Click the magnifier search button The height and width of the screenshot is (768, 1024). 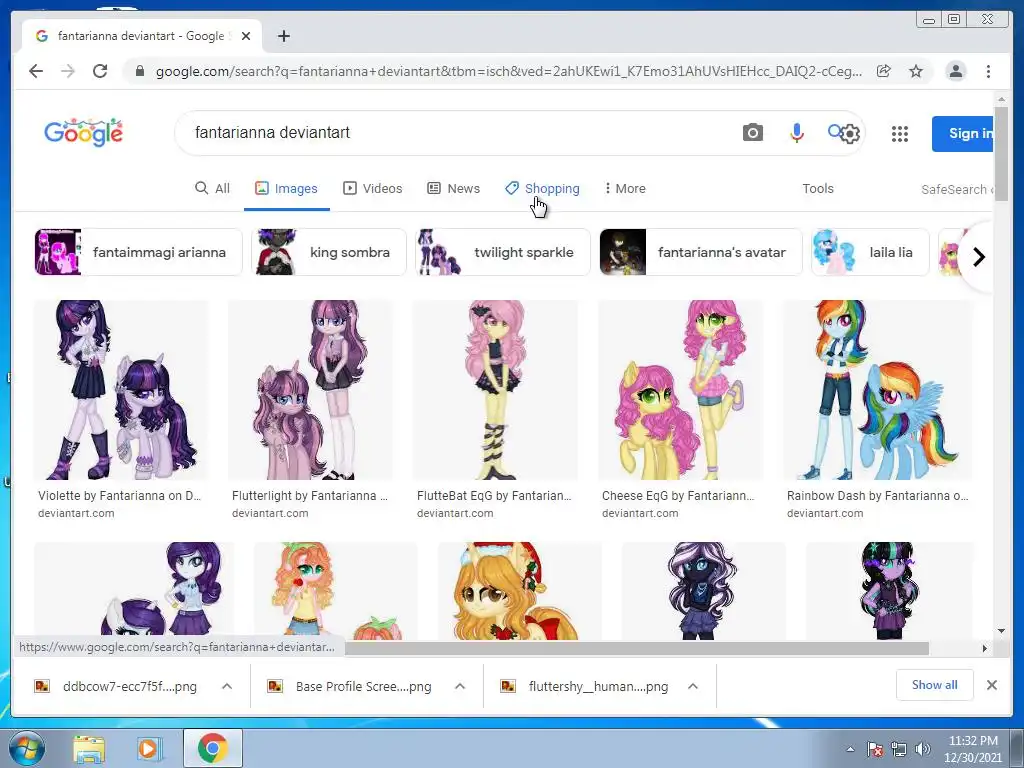834,132
